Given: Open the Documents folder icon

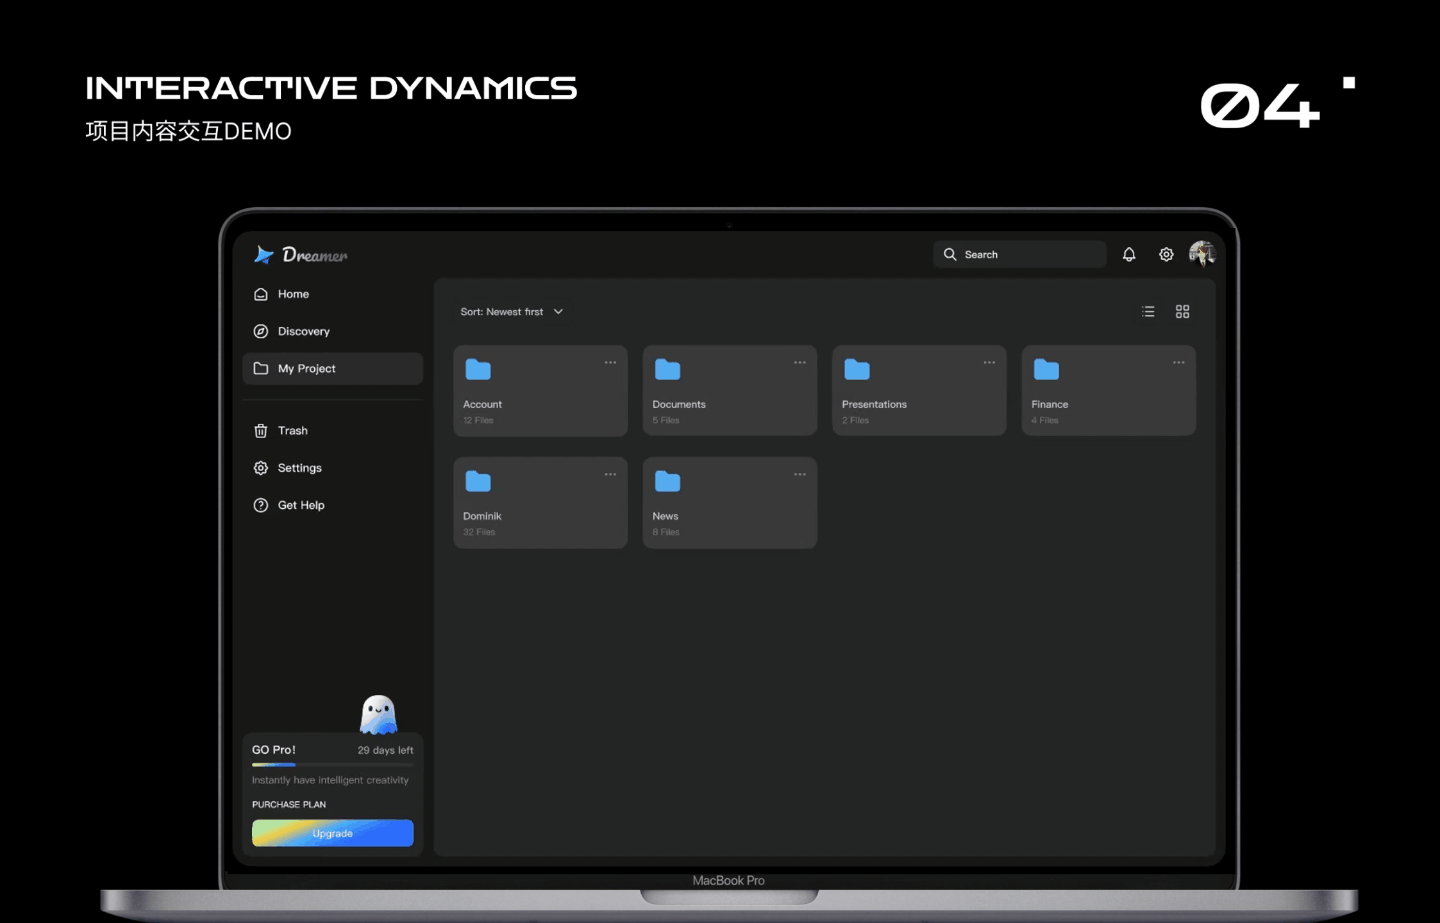Looking at the screenshot, I should tap(667, 370).
